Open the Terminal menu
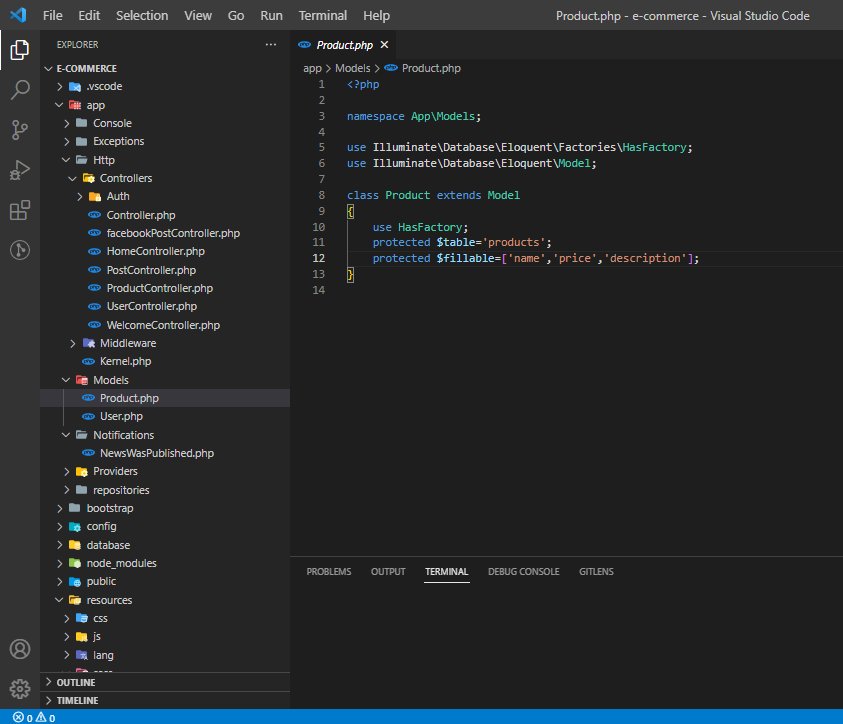The height and width of the screenshot is (724, 843). click(322, 15)
